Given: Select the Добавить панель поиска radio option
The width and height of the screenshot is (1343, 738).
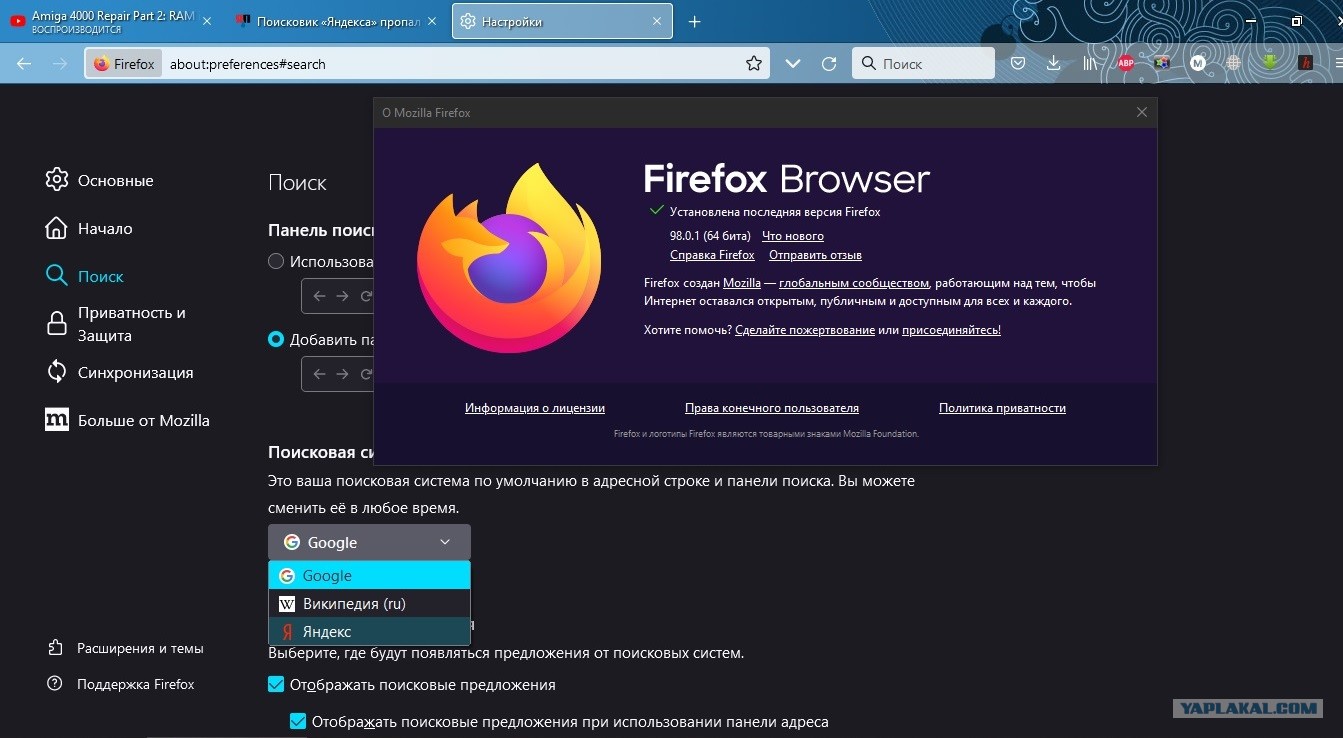Looking at the screenshot, I should pyautogui.click(x=276, y=339).
